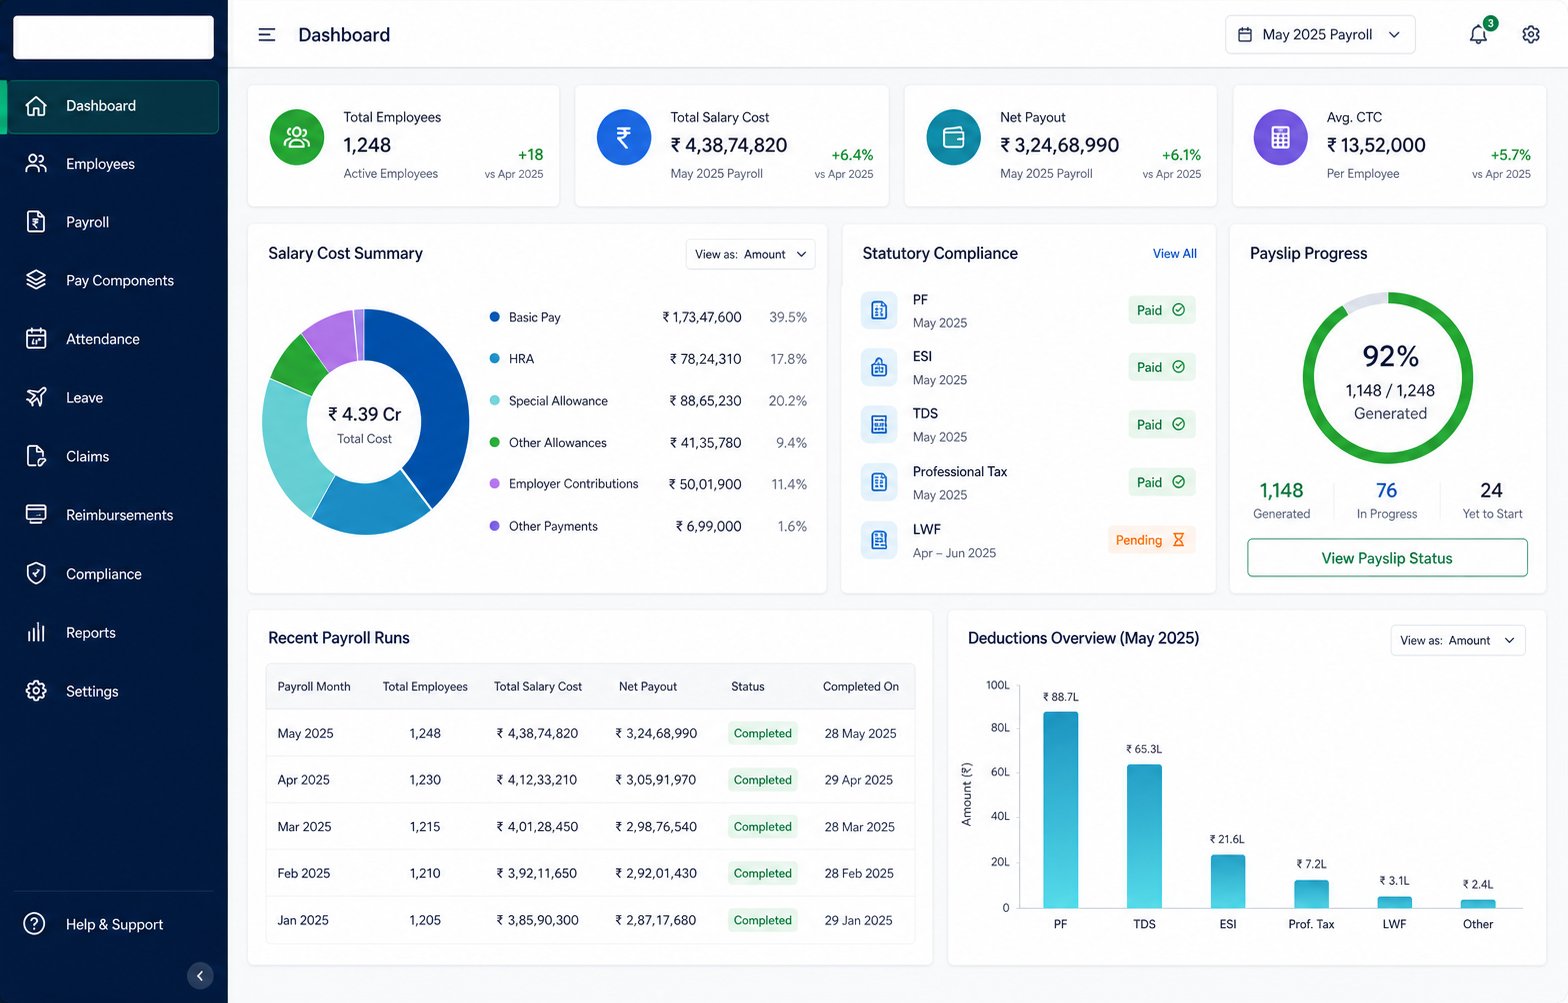Open Deductions Overview View as dropdown

pyautogui.click(x=1458, y=640)
